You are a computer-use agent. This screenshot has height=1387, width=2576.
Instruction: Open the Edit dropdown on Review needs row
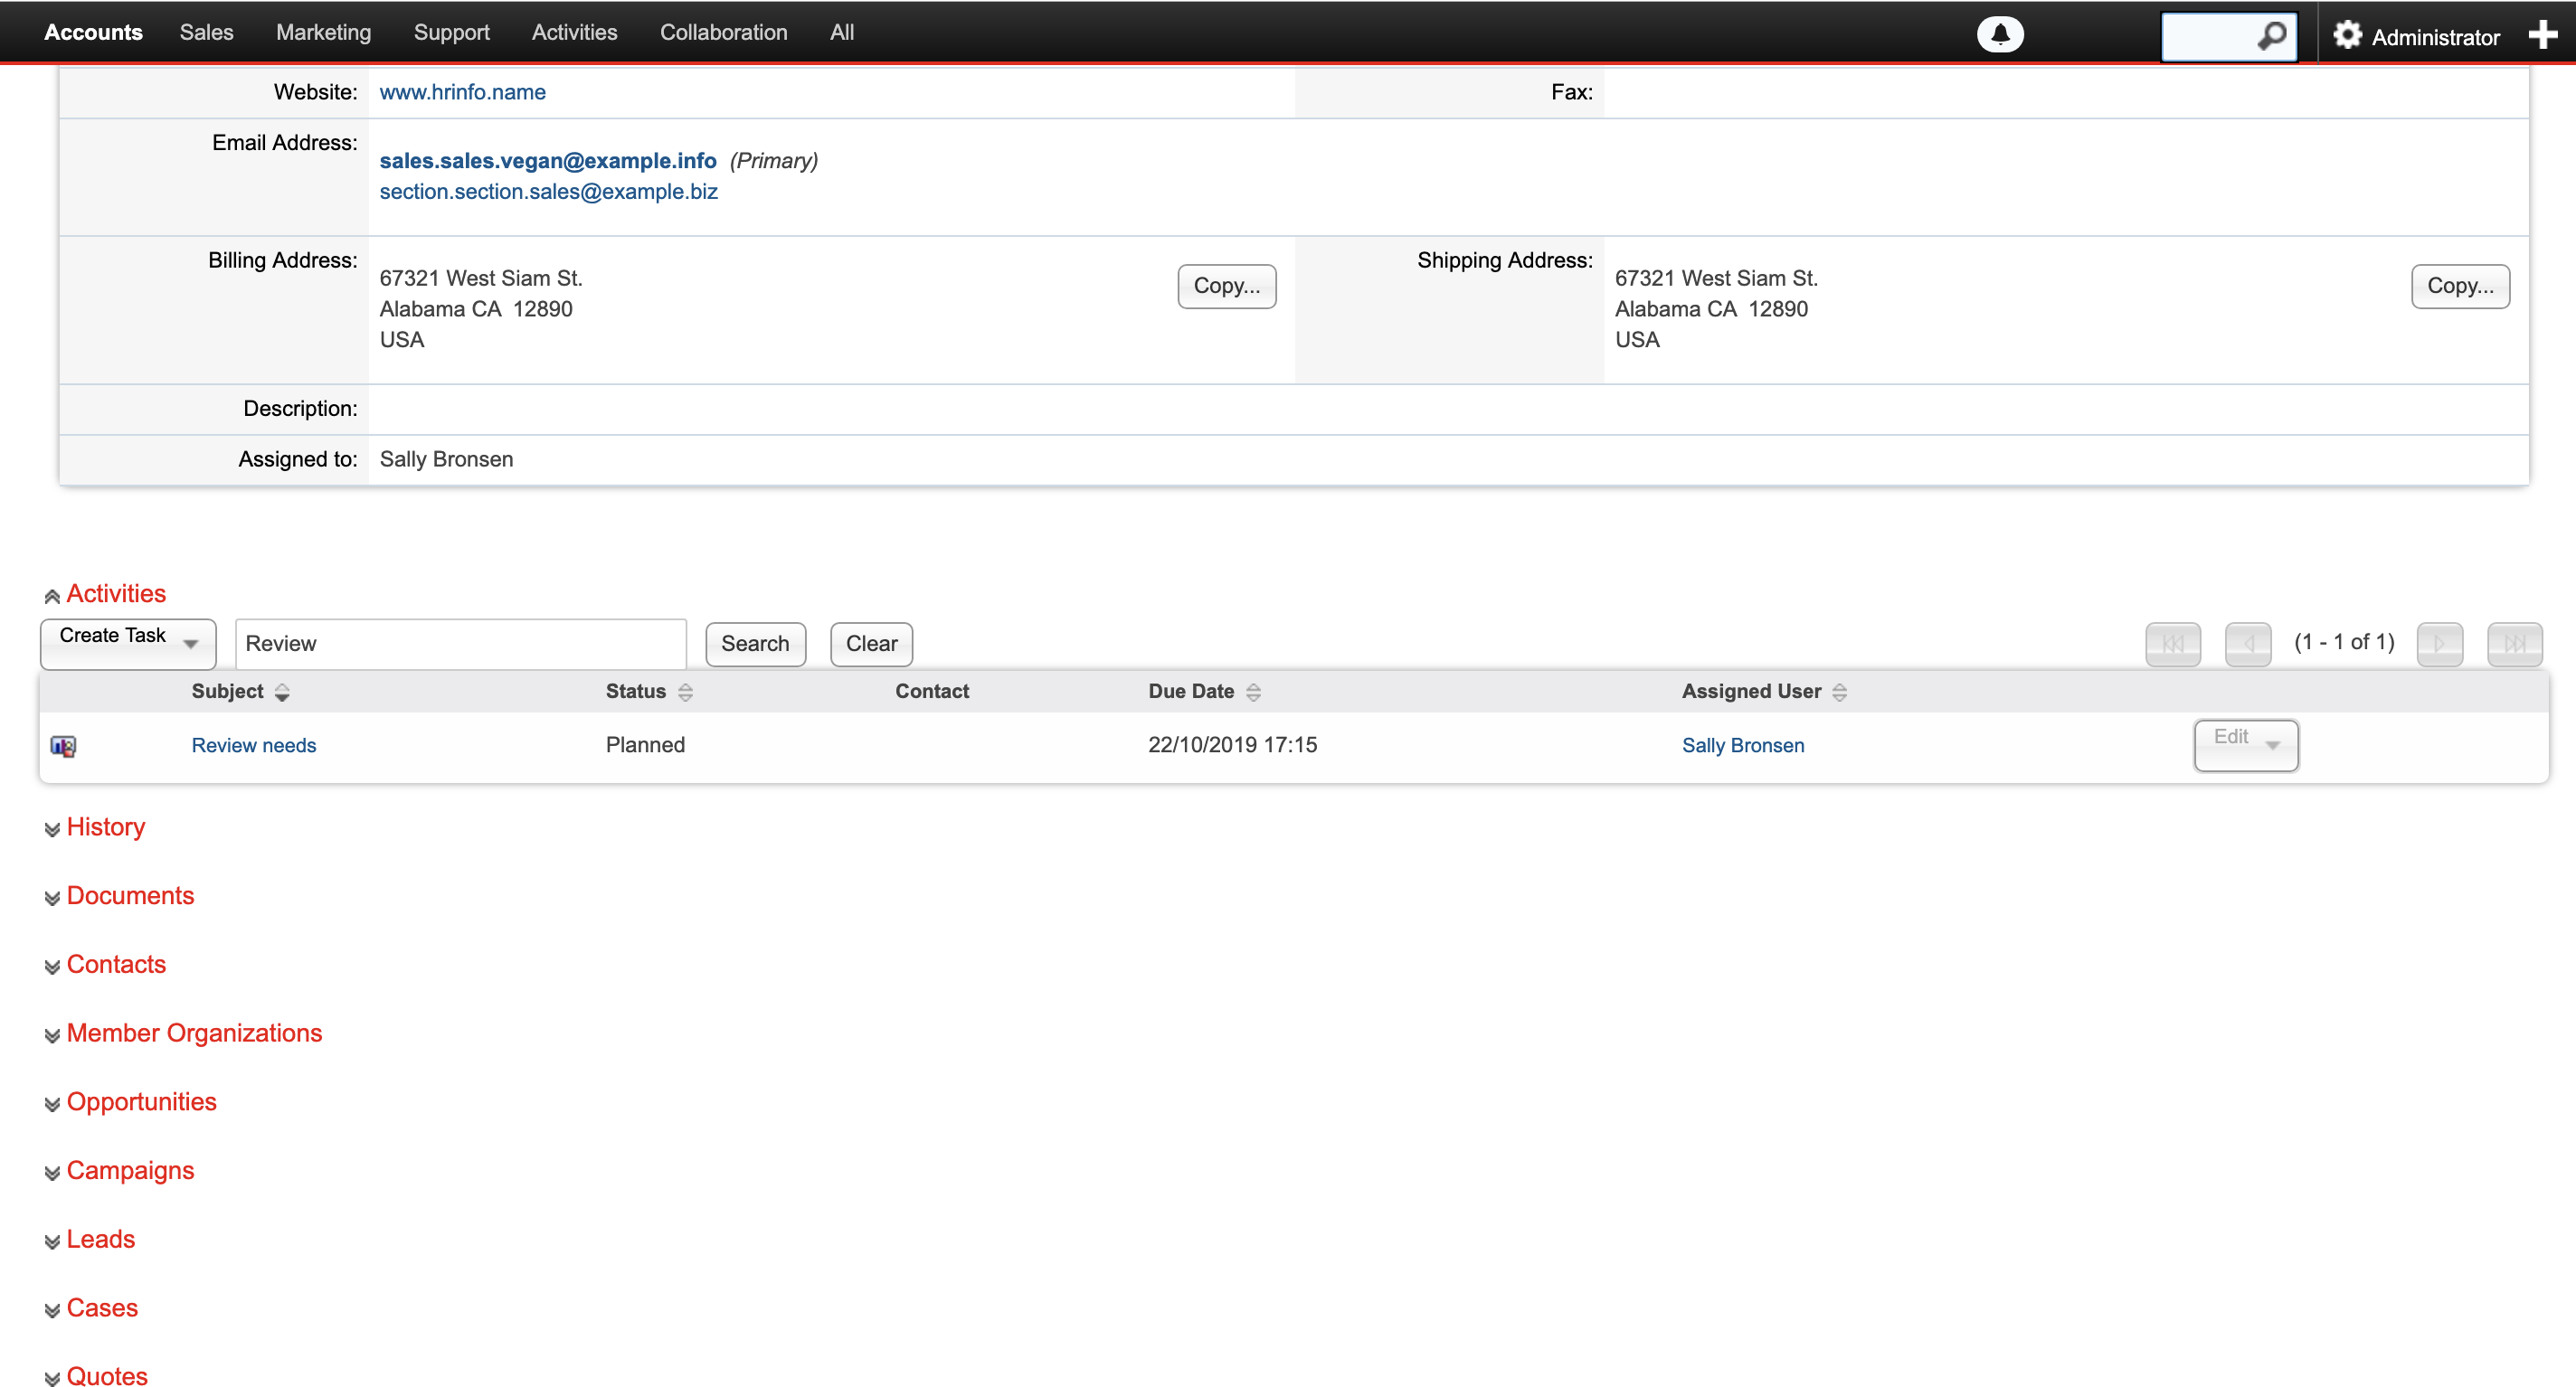(x=2273, y=745)
